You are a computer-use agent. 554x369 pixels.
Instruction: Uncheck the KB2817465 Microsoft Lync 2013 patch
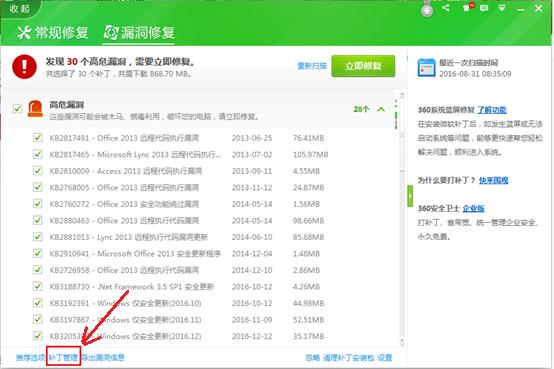pyautogui.click(x=37, y=154)
